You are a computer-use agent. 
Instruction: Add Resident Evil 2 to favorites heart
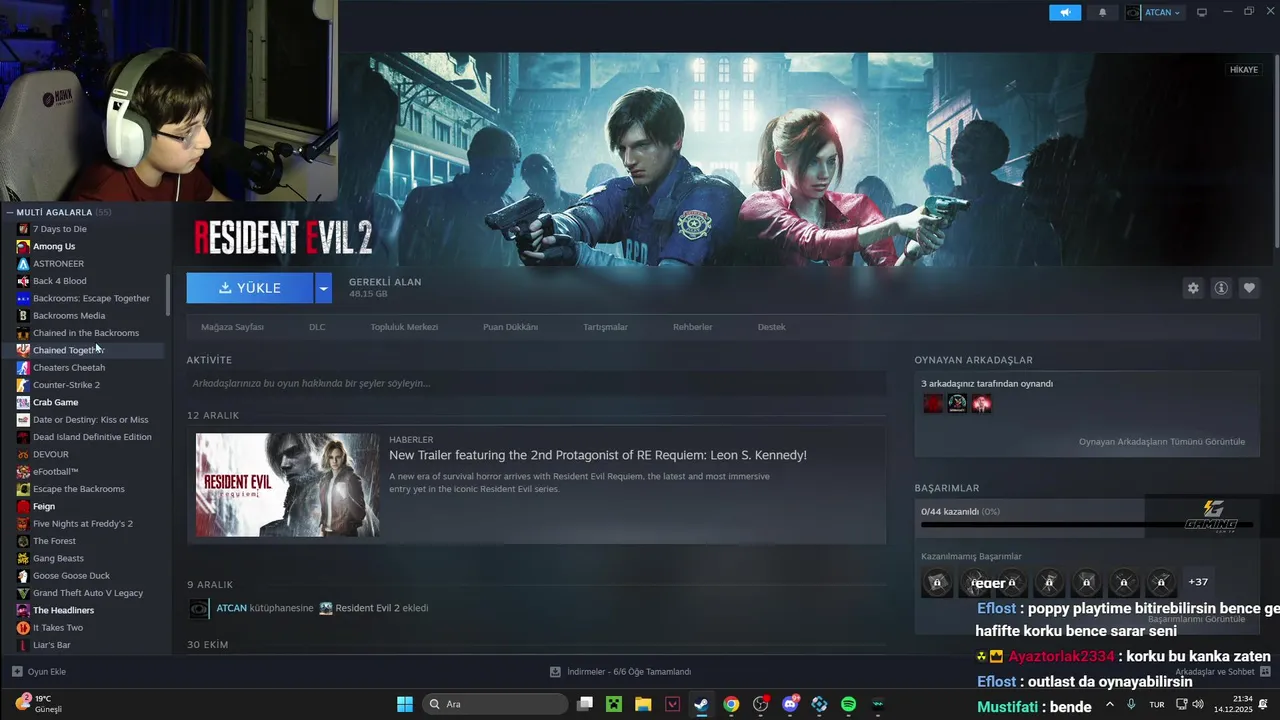point(1249,288)
